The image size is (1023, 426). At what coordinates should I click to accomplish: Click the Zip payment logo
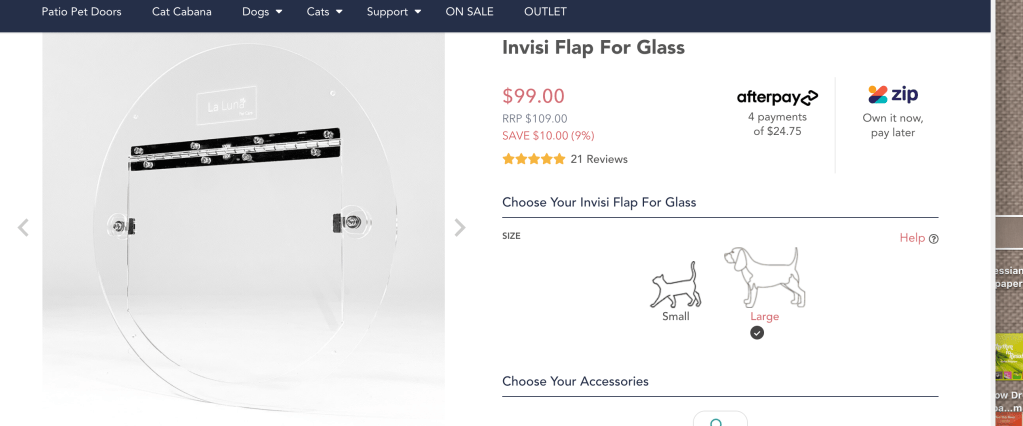click(893, 95)
